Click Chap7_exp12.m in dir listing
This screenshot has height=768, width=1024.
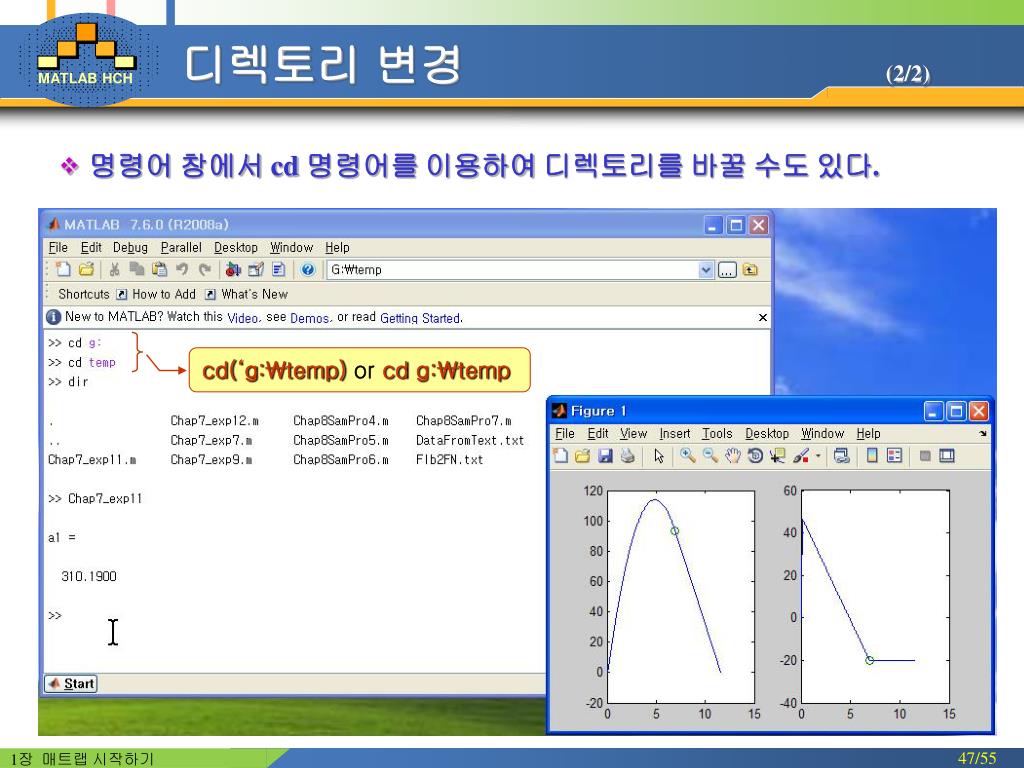point(214,421)
